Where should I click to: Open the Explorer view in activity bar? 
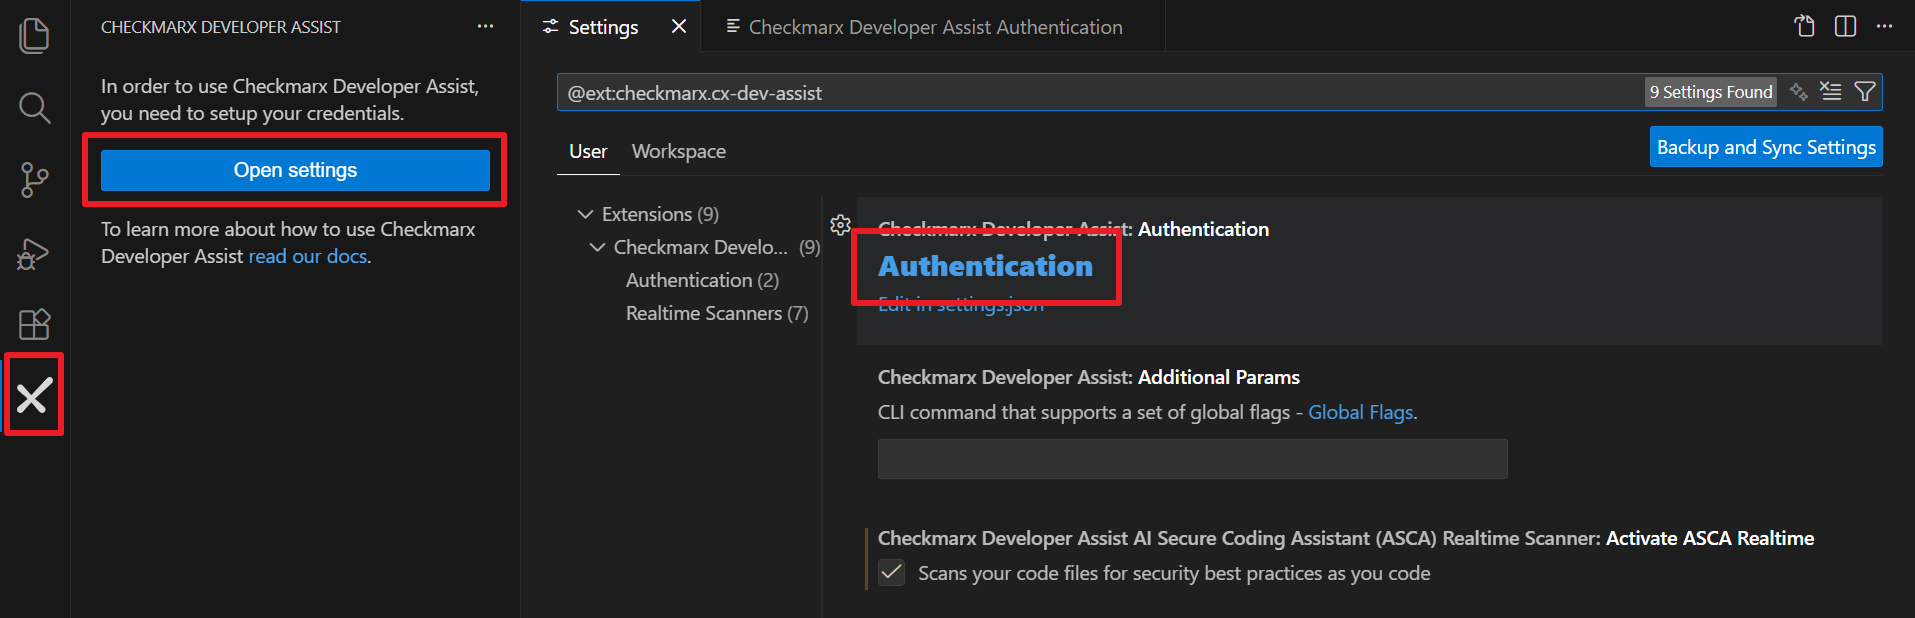tap(34, 35)
